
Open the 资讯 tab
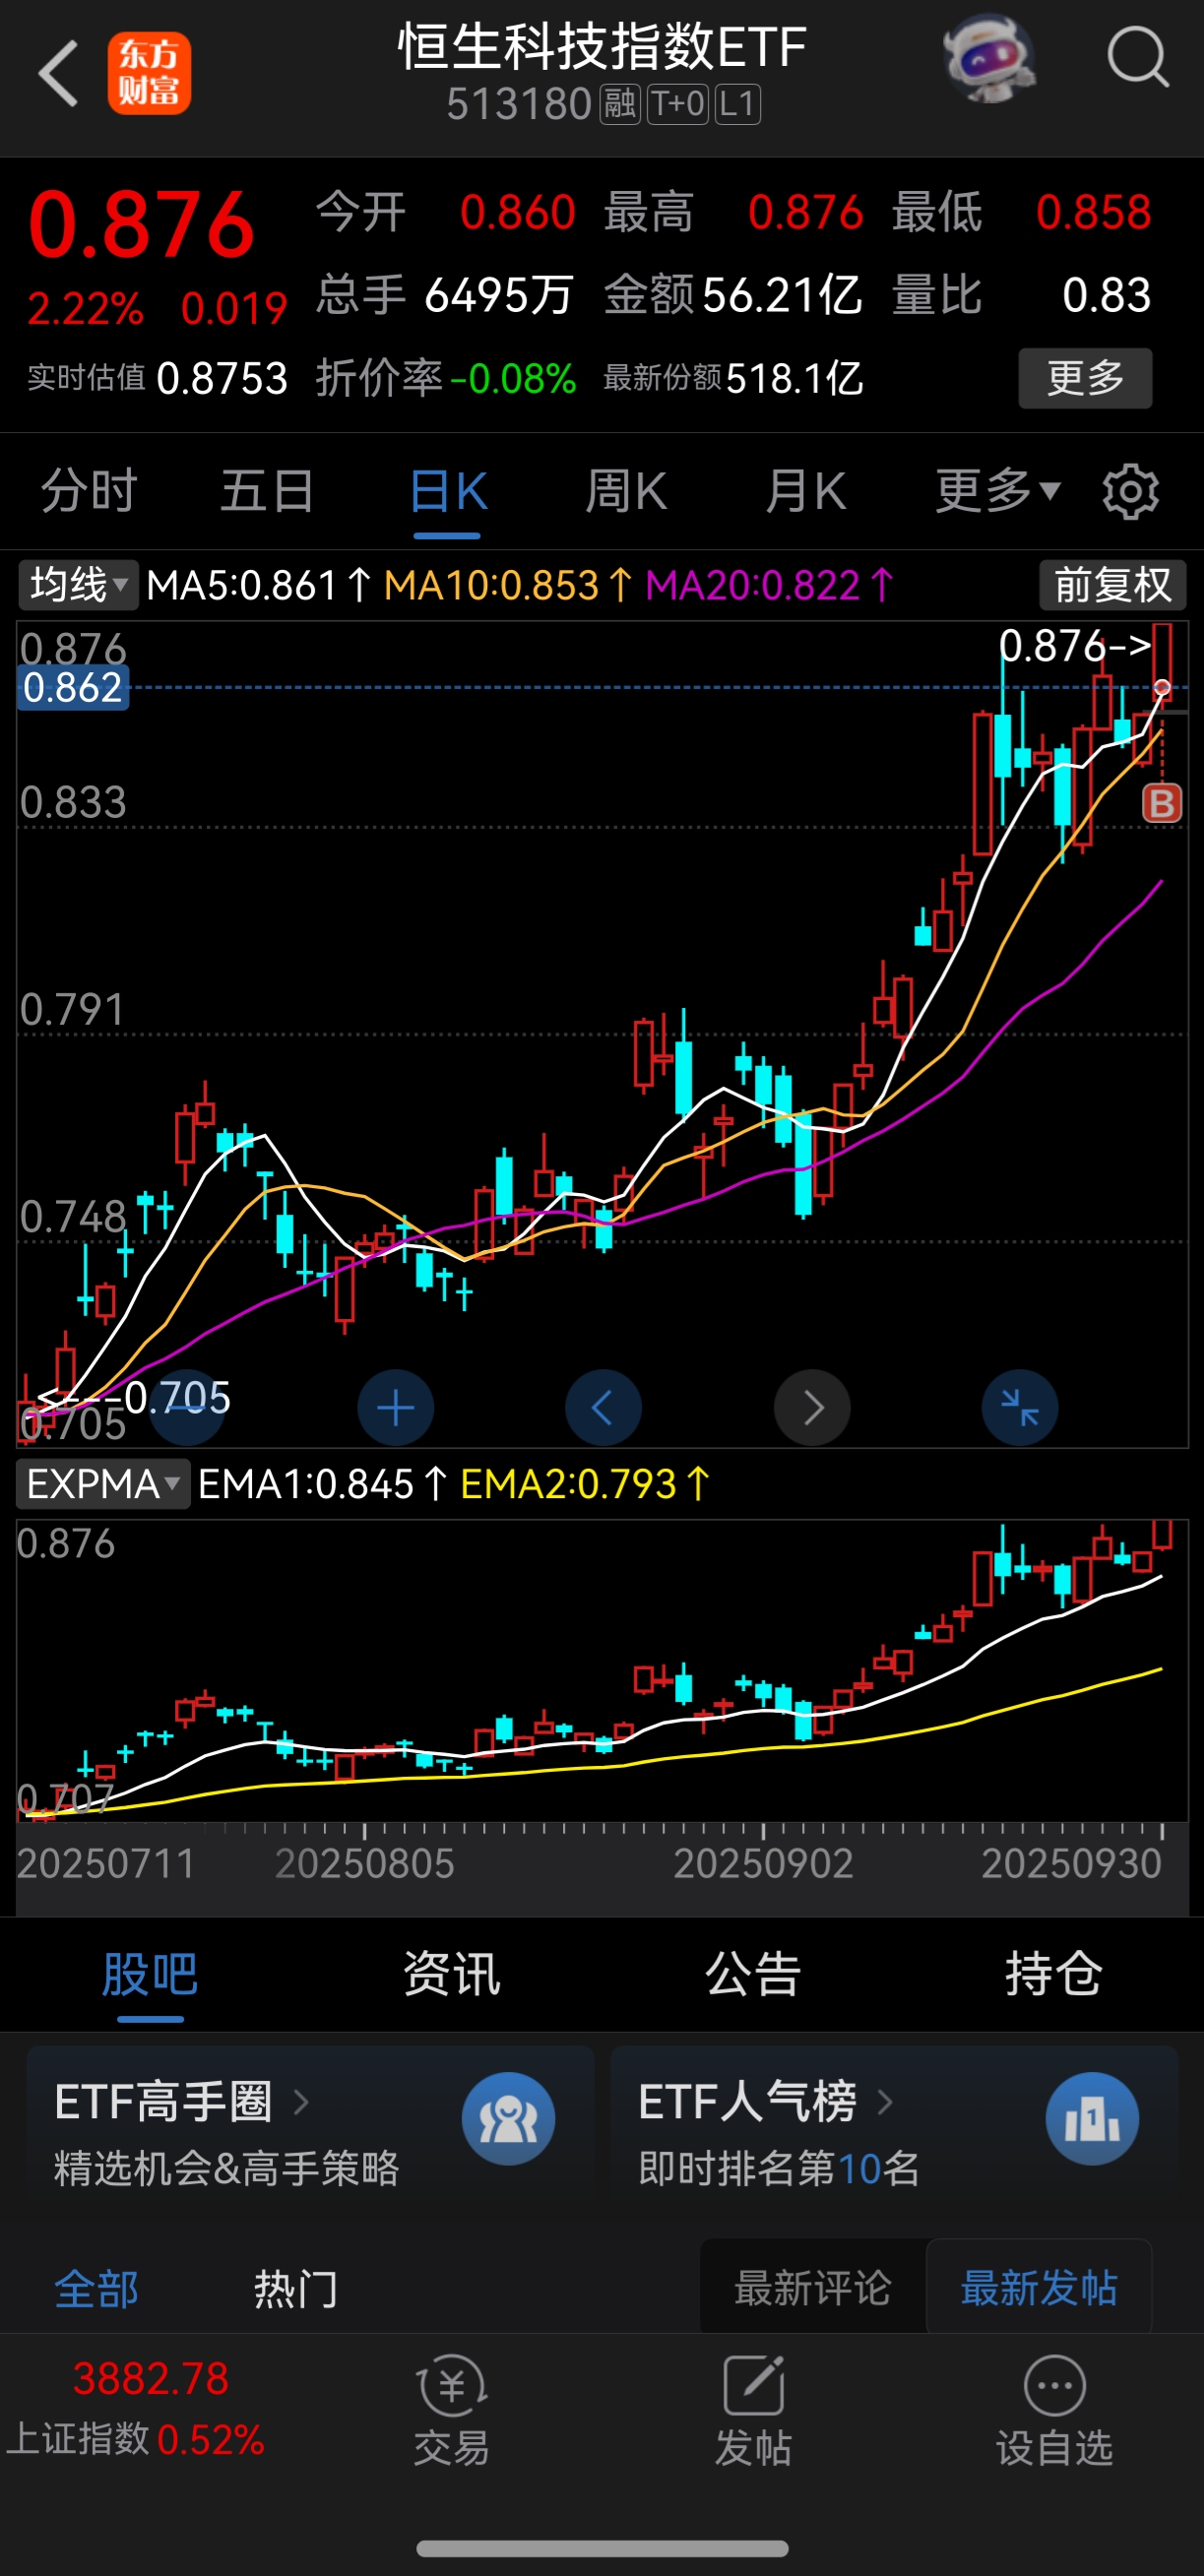pos(452,1974)
